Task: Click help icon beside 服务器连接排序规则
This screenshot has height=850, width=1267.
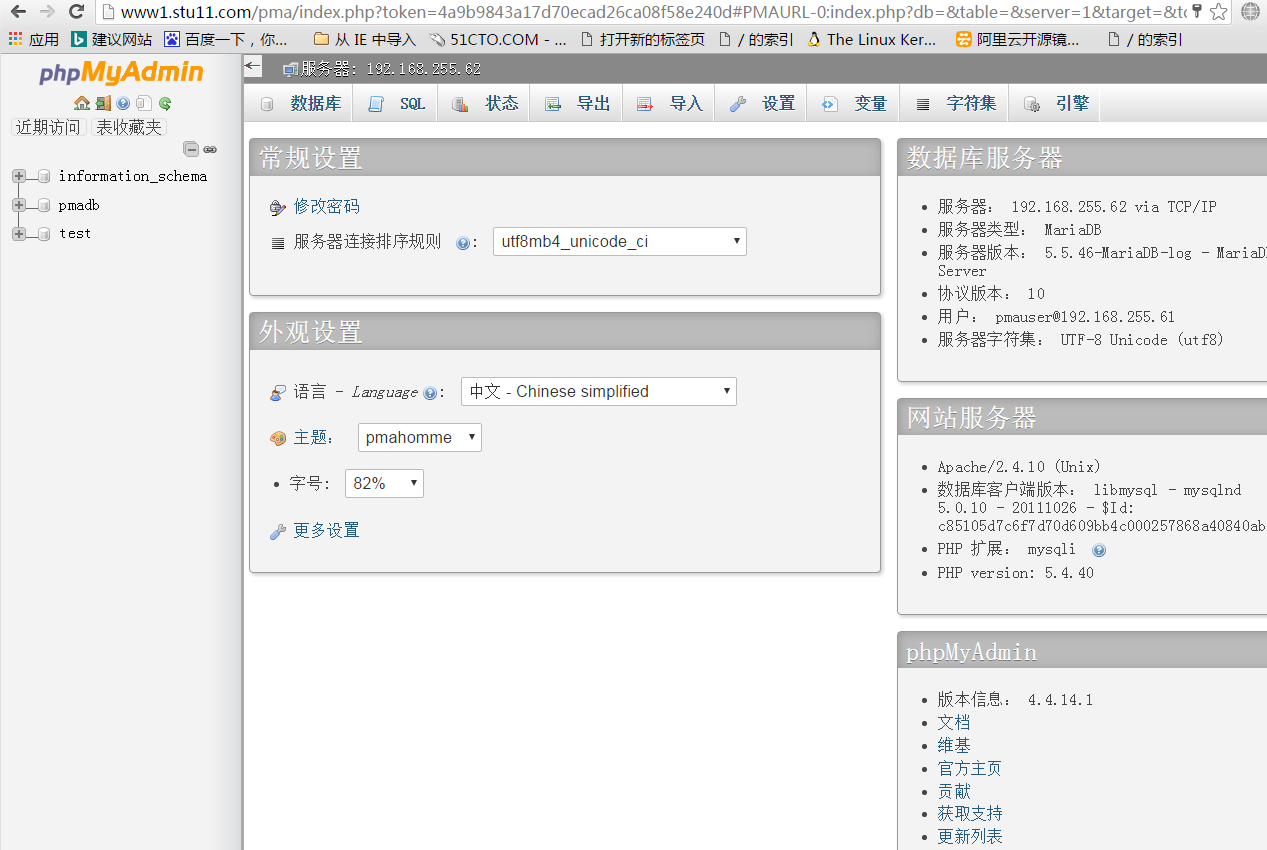Action: click(x=462, y=243)
